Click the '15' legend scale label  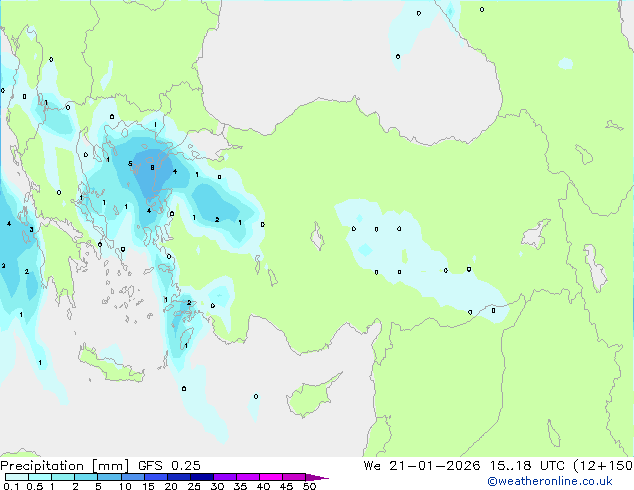[x=148, y=486]
